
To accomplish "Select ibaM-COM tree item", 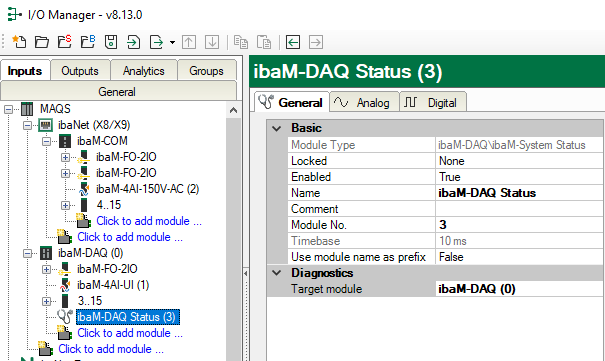I will (102, 141).
